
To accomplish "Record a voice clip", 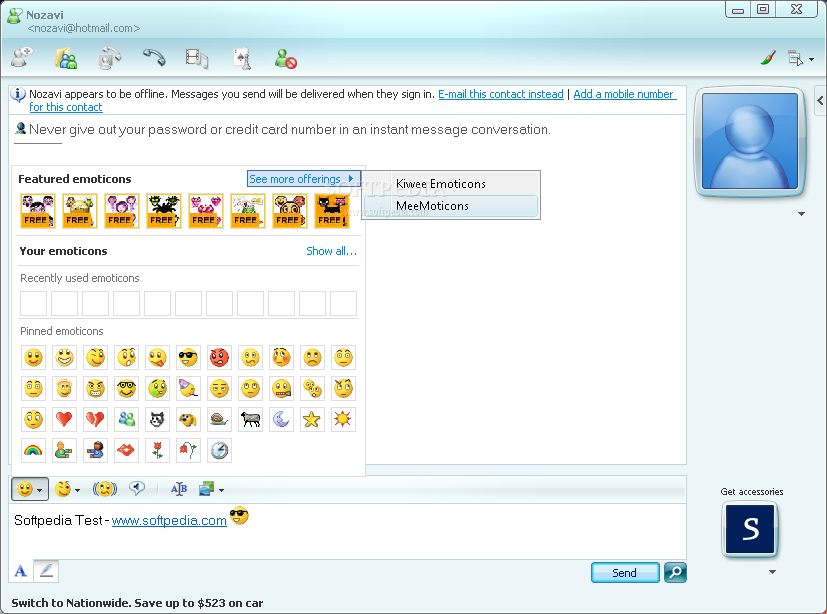I will (x=135, y=489).
